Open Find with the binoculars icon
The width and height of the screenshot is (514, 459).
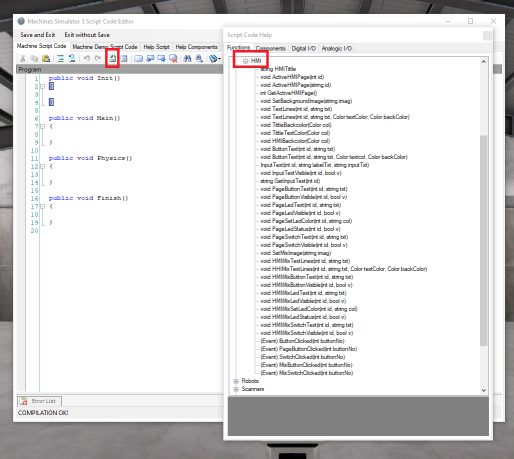pos(187,59)
